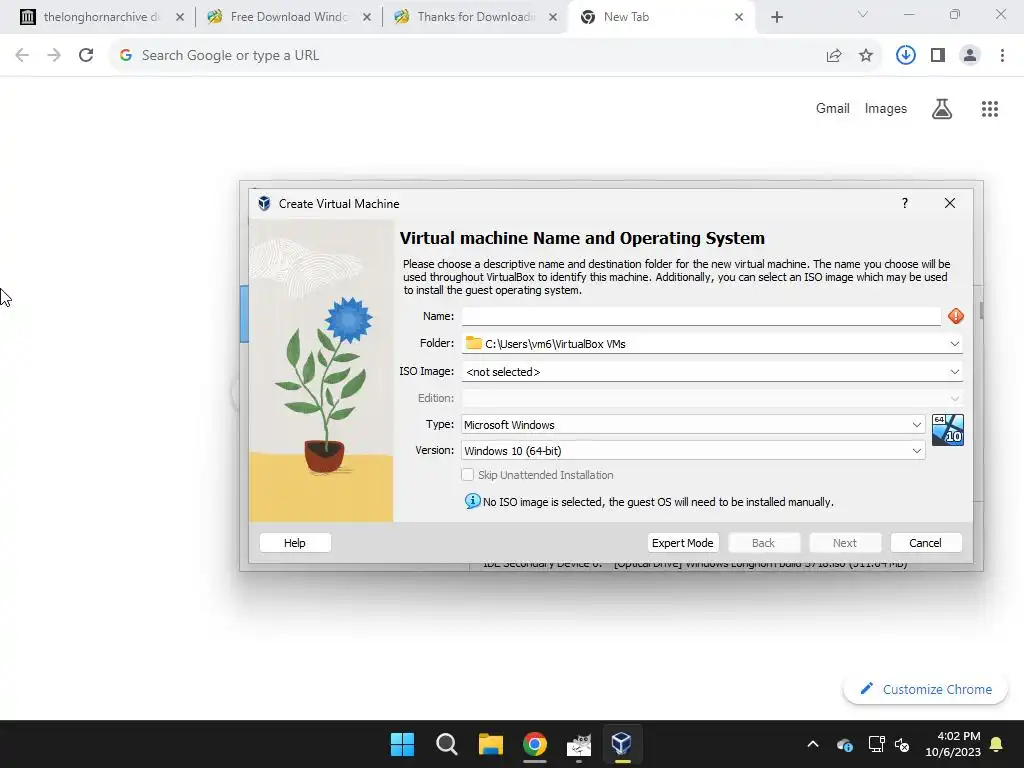1024x768 pixels.
Task: Click Customize Chrome button
Action: click(925, 689)
